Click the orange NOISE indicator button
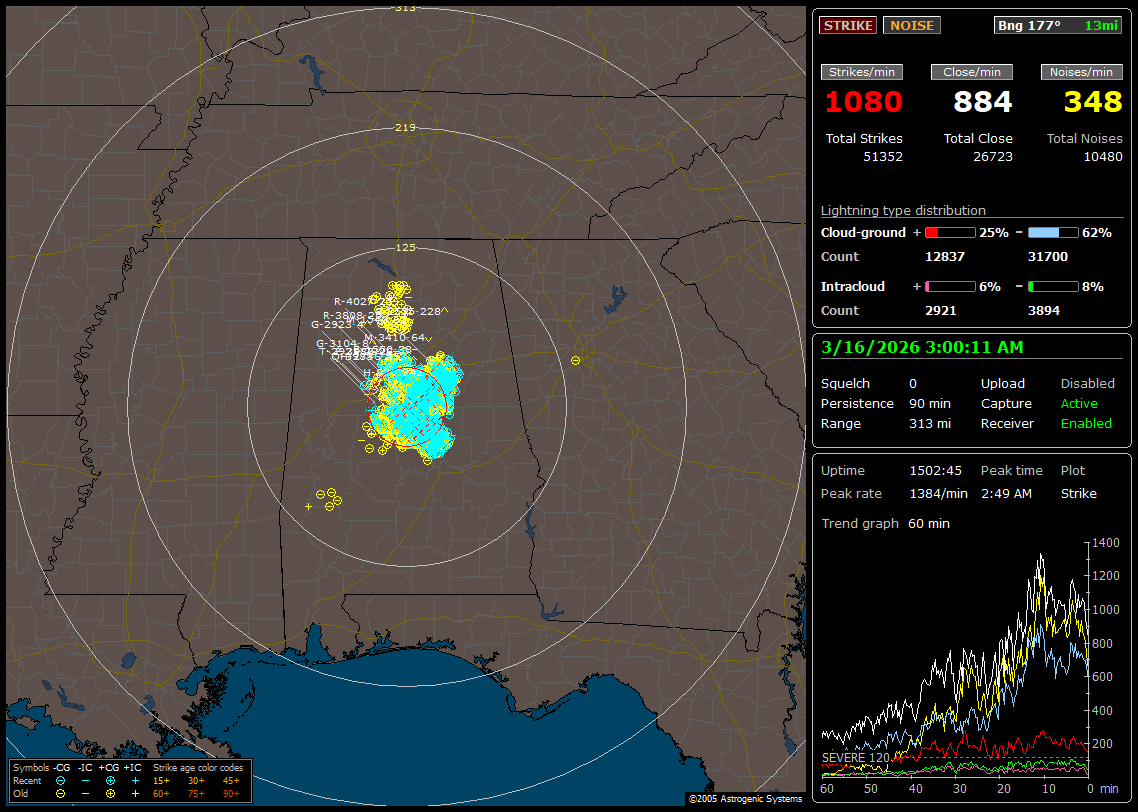The width and height of the screenshot is (1138, 812). 911,26
